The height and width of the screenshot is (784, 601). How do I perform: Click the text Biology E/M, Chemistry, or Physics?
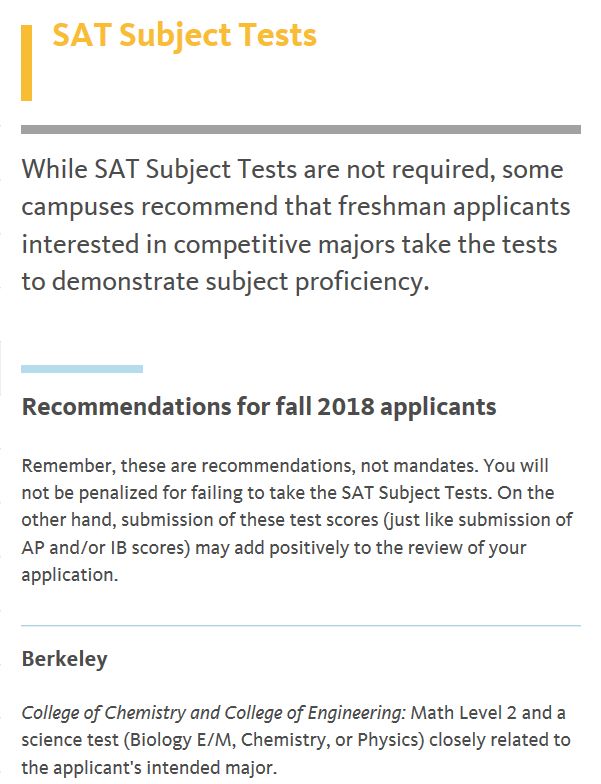(x=274, y=740)
